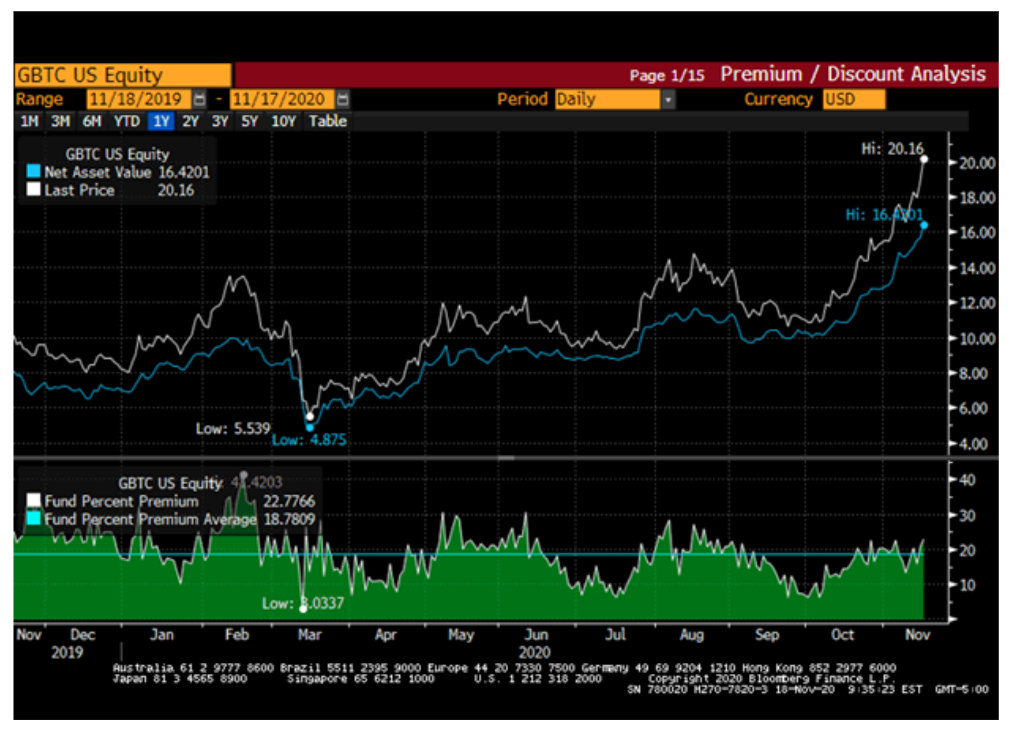Viewport: 1012px width, 738px height.
Task: Click the white high-point marker at 20.16
Action: coord(924,159)
